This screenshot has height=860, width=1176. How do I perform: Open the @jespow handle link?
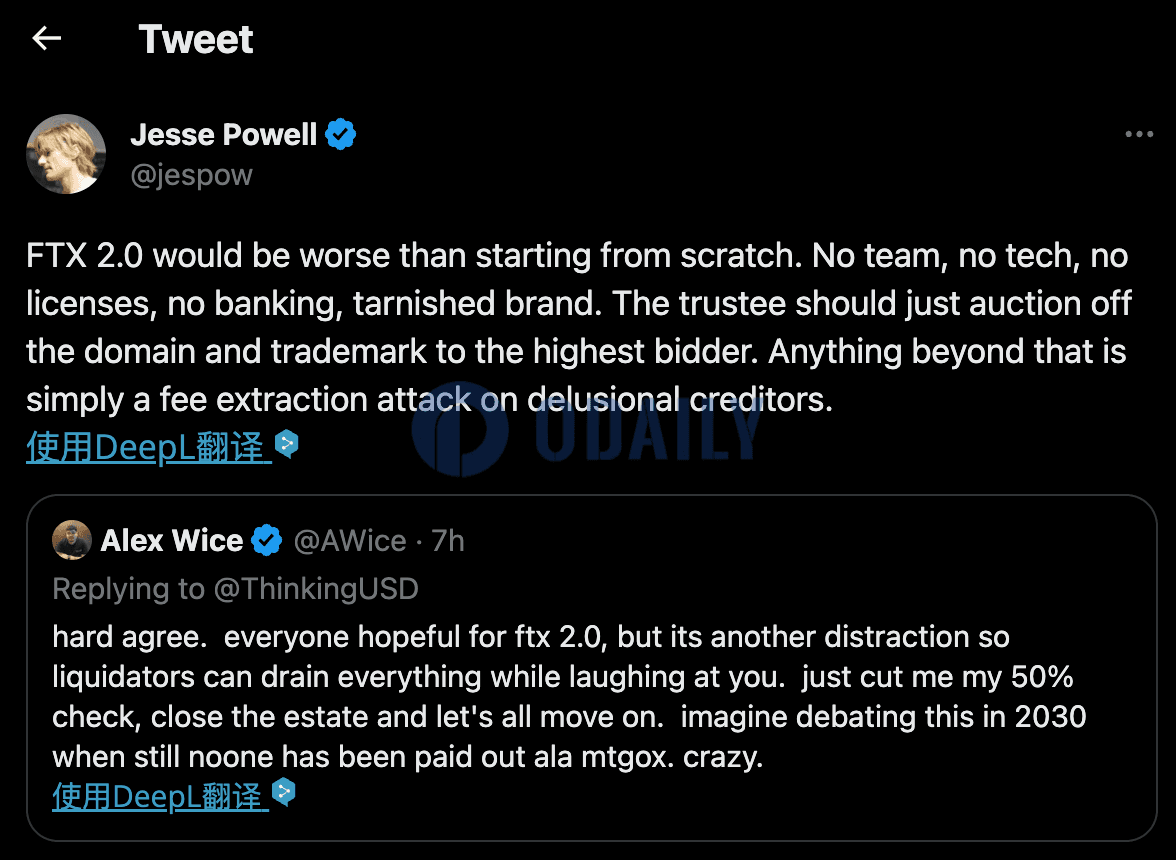point(191,175)
